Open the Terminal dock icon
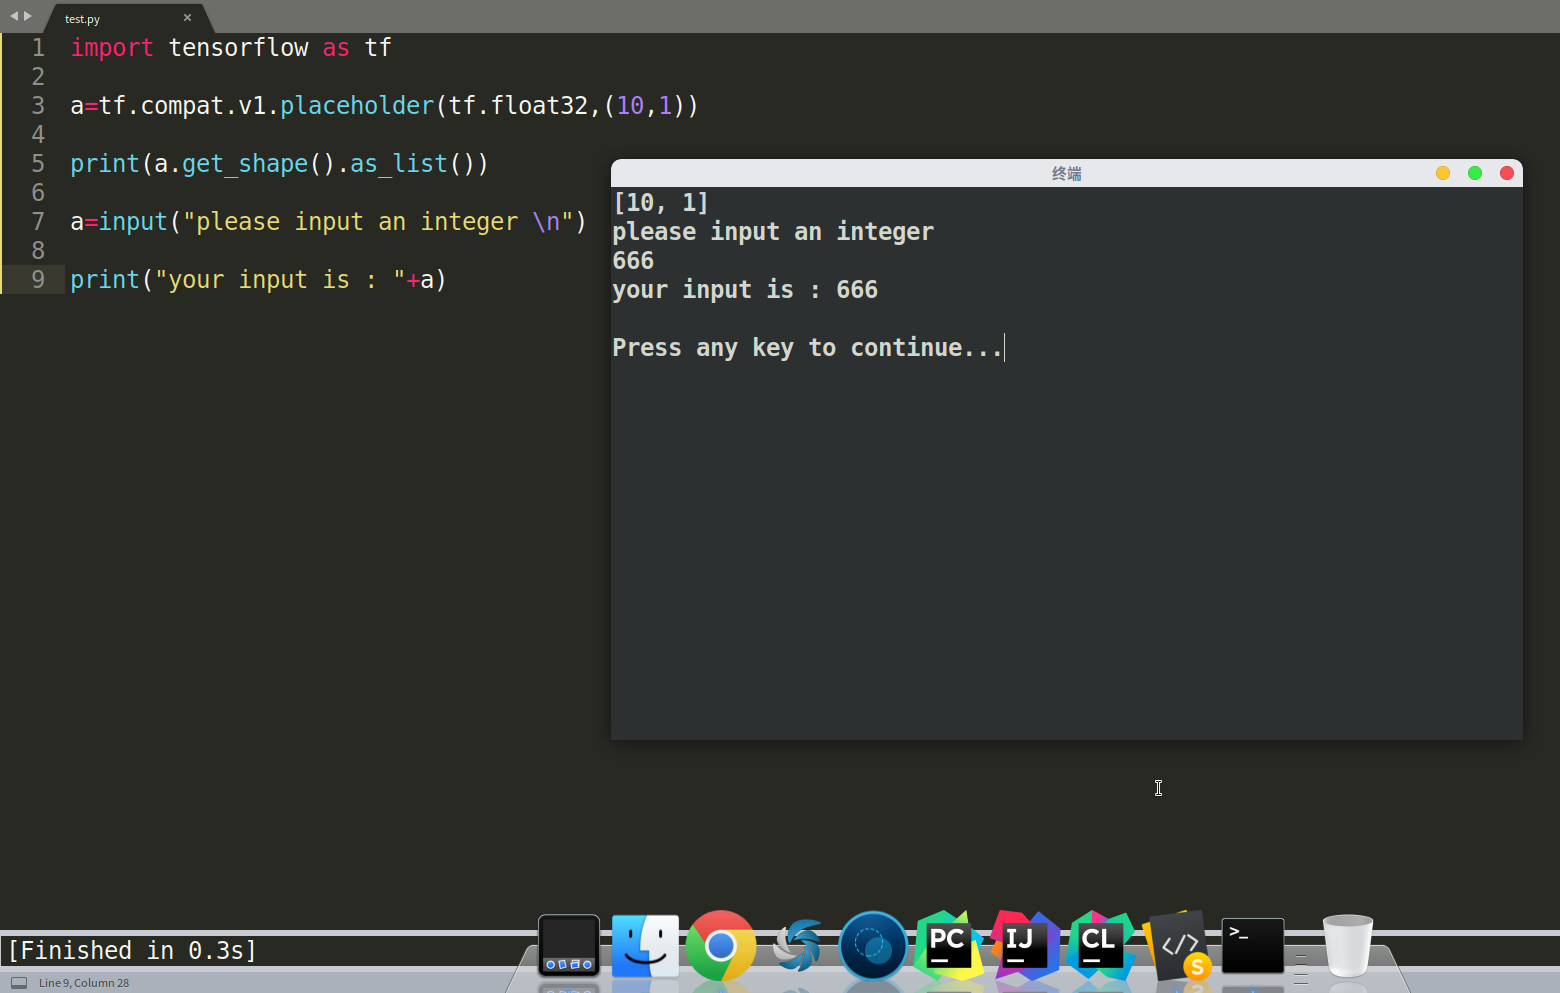 1253,945
